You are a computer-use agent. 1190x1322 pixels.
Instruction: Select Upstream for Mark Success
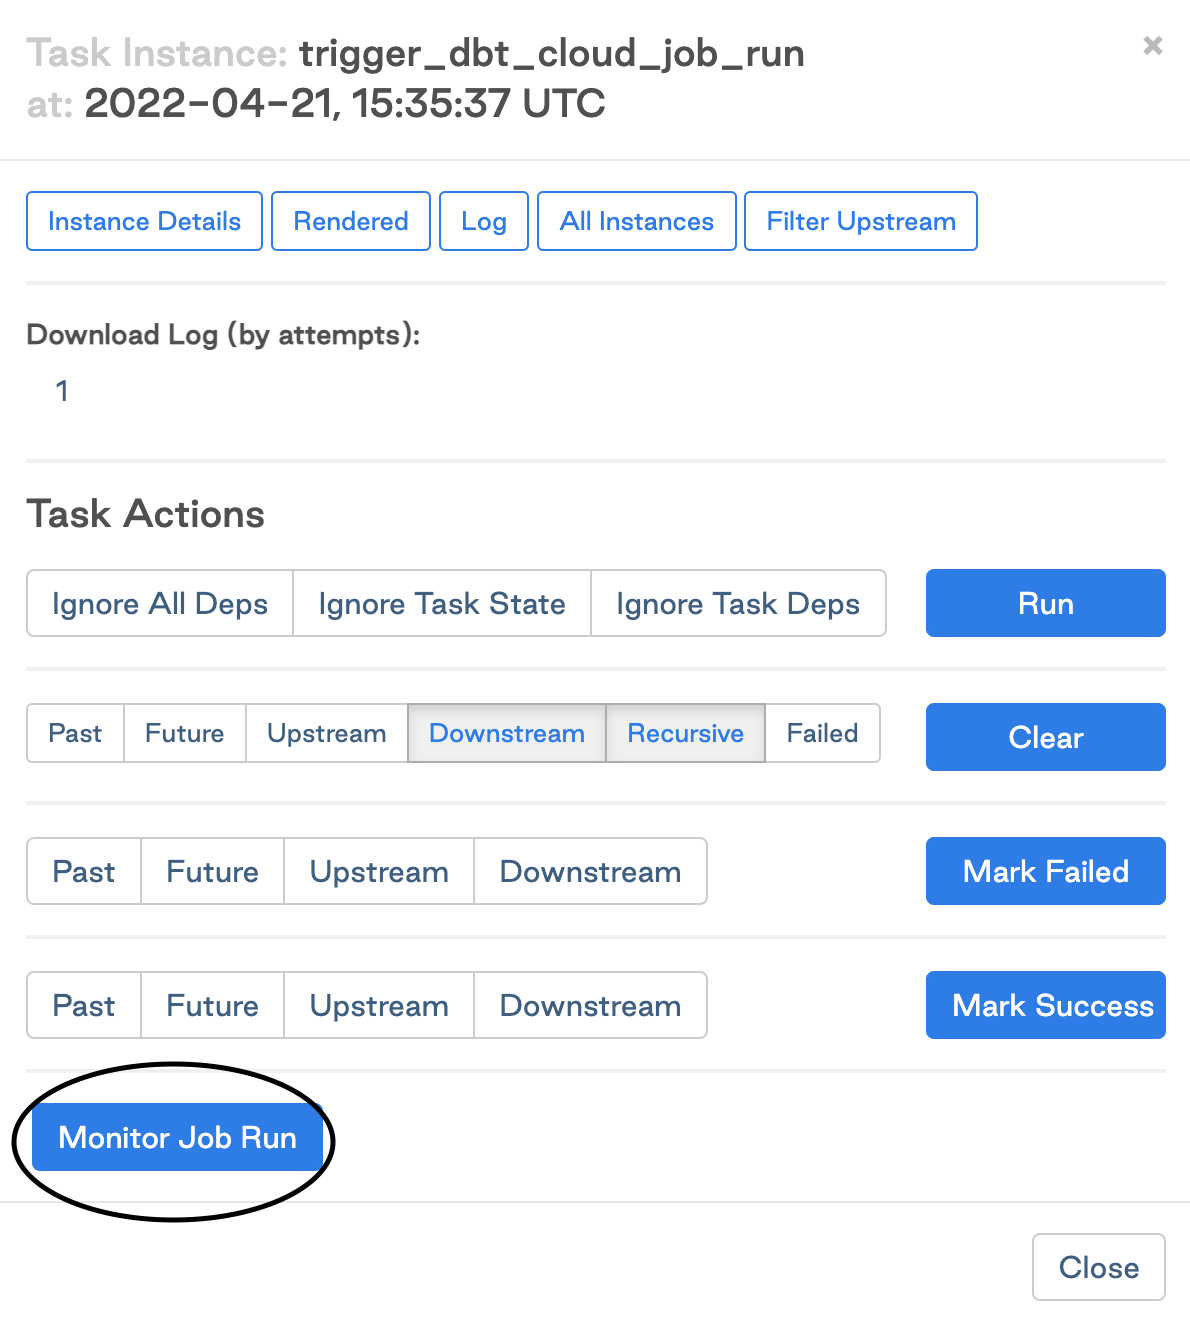tap(378, 1005)
